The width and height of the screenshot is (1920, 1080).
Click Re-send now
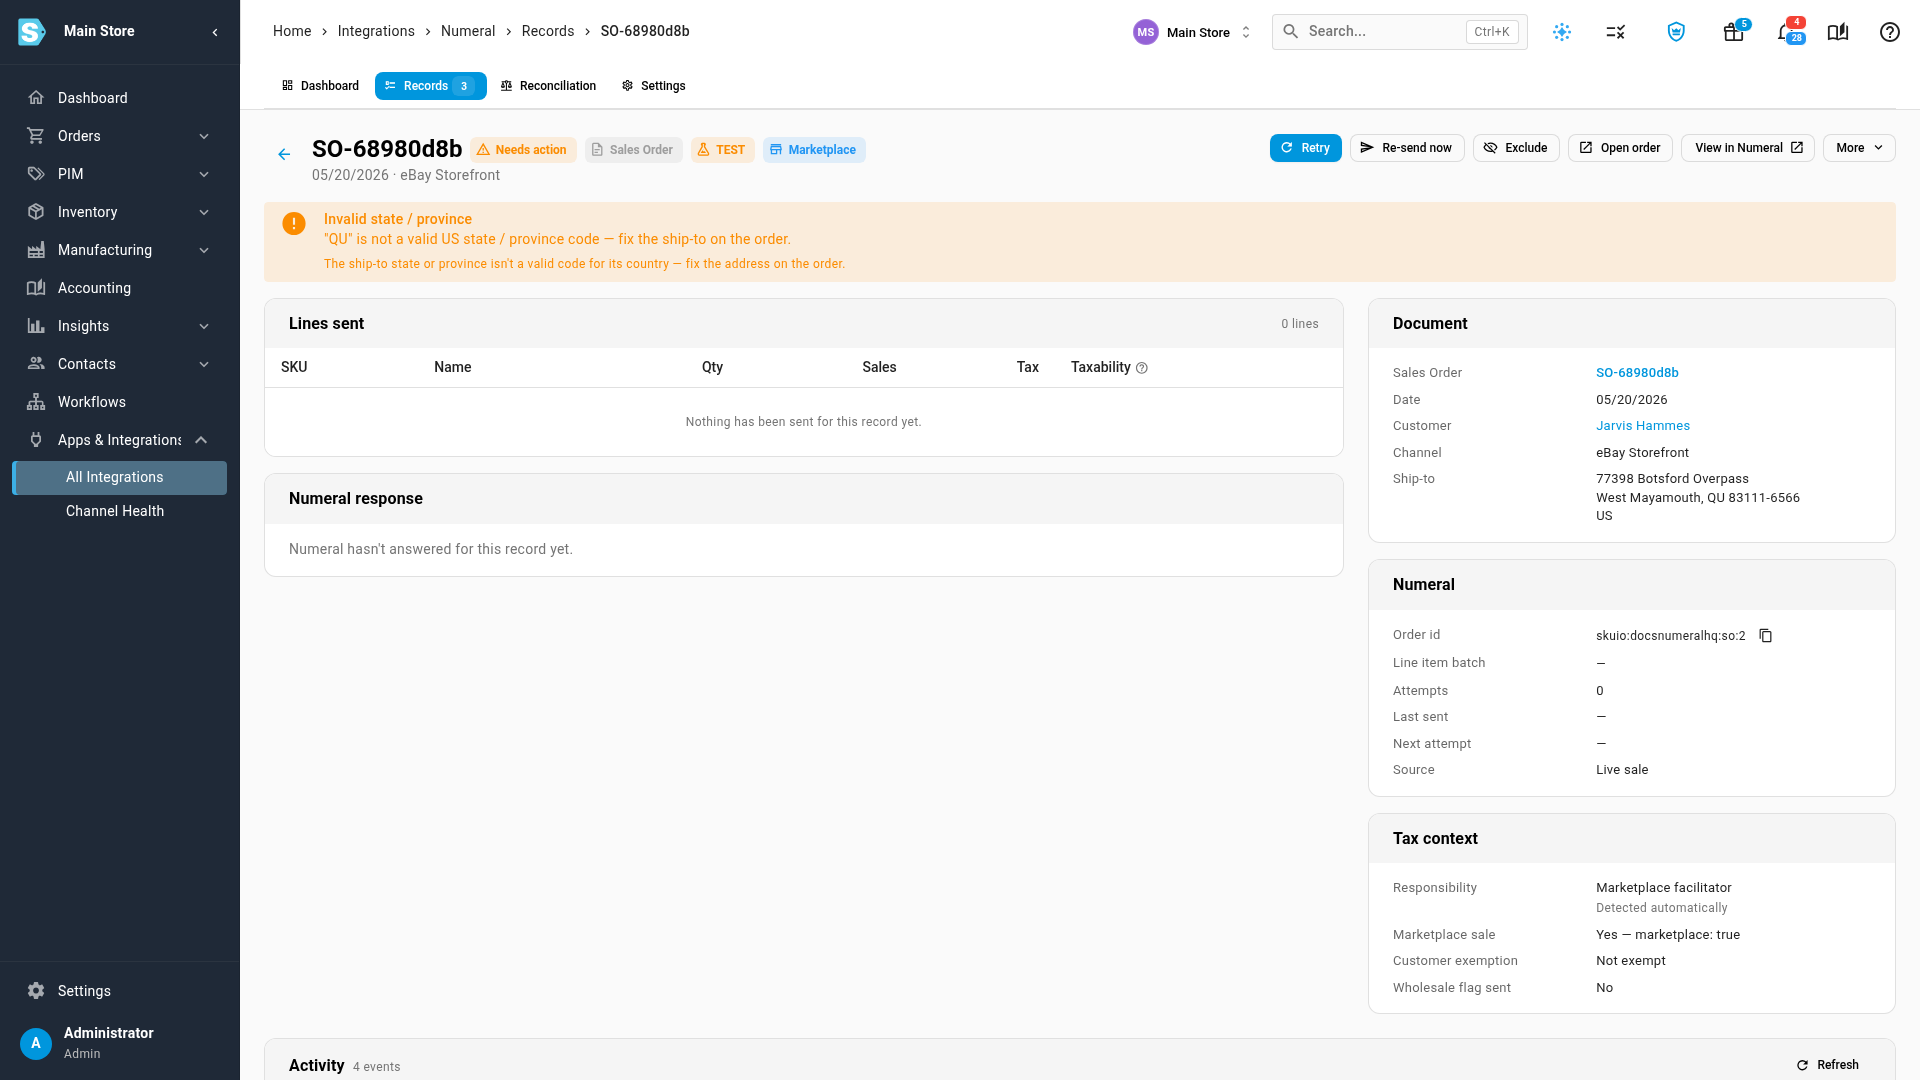[1407, 148]
